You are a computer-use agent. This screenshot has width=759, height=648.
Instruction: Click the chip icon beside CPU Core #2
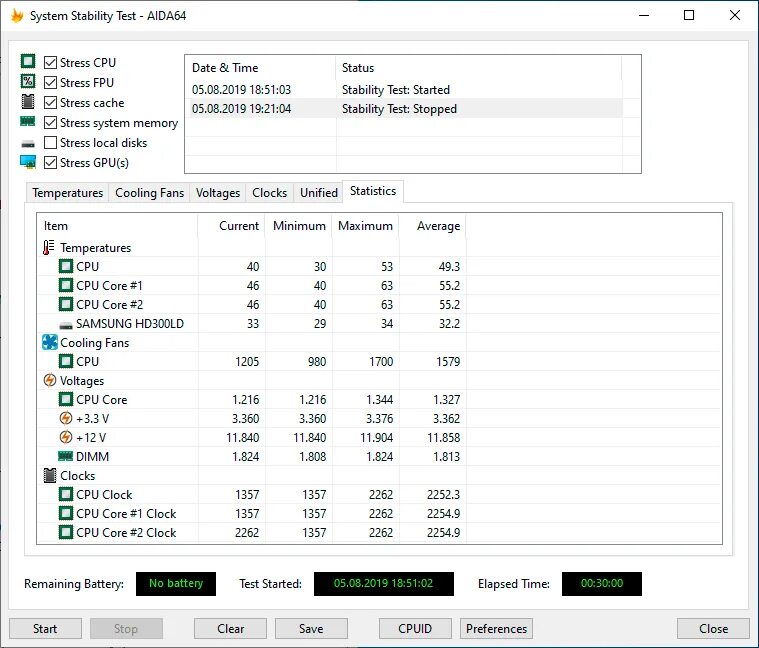point(66,304)
